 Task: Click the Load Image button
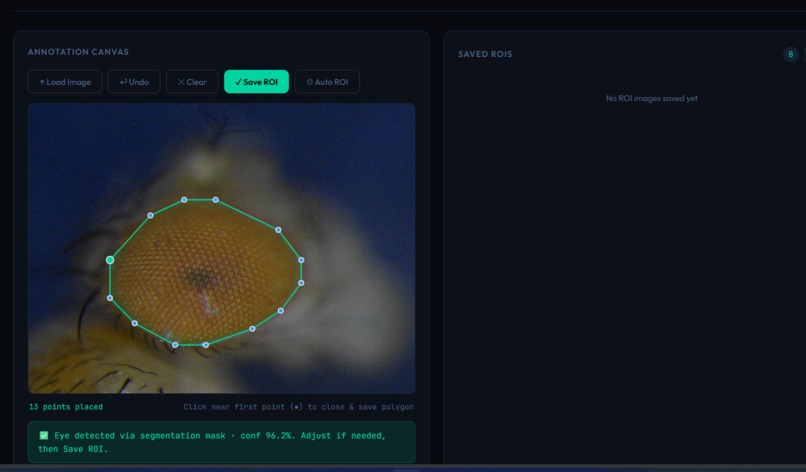65,82
